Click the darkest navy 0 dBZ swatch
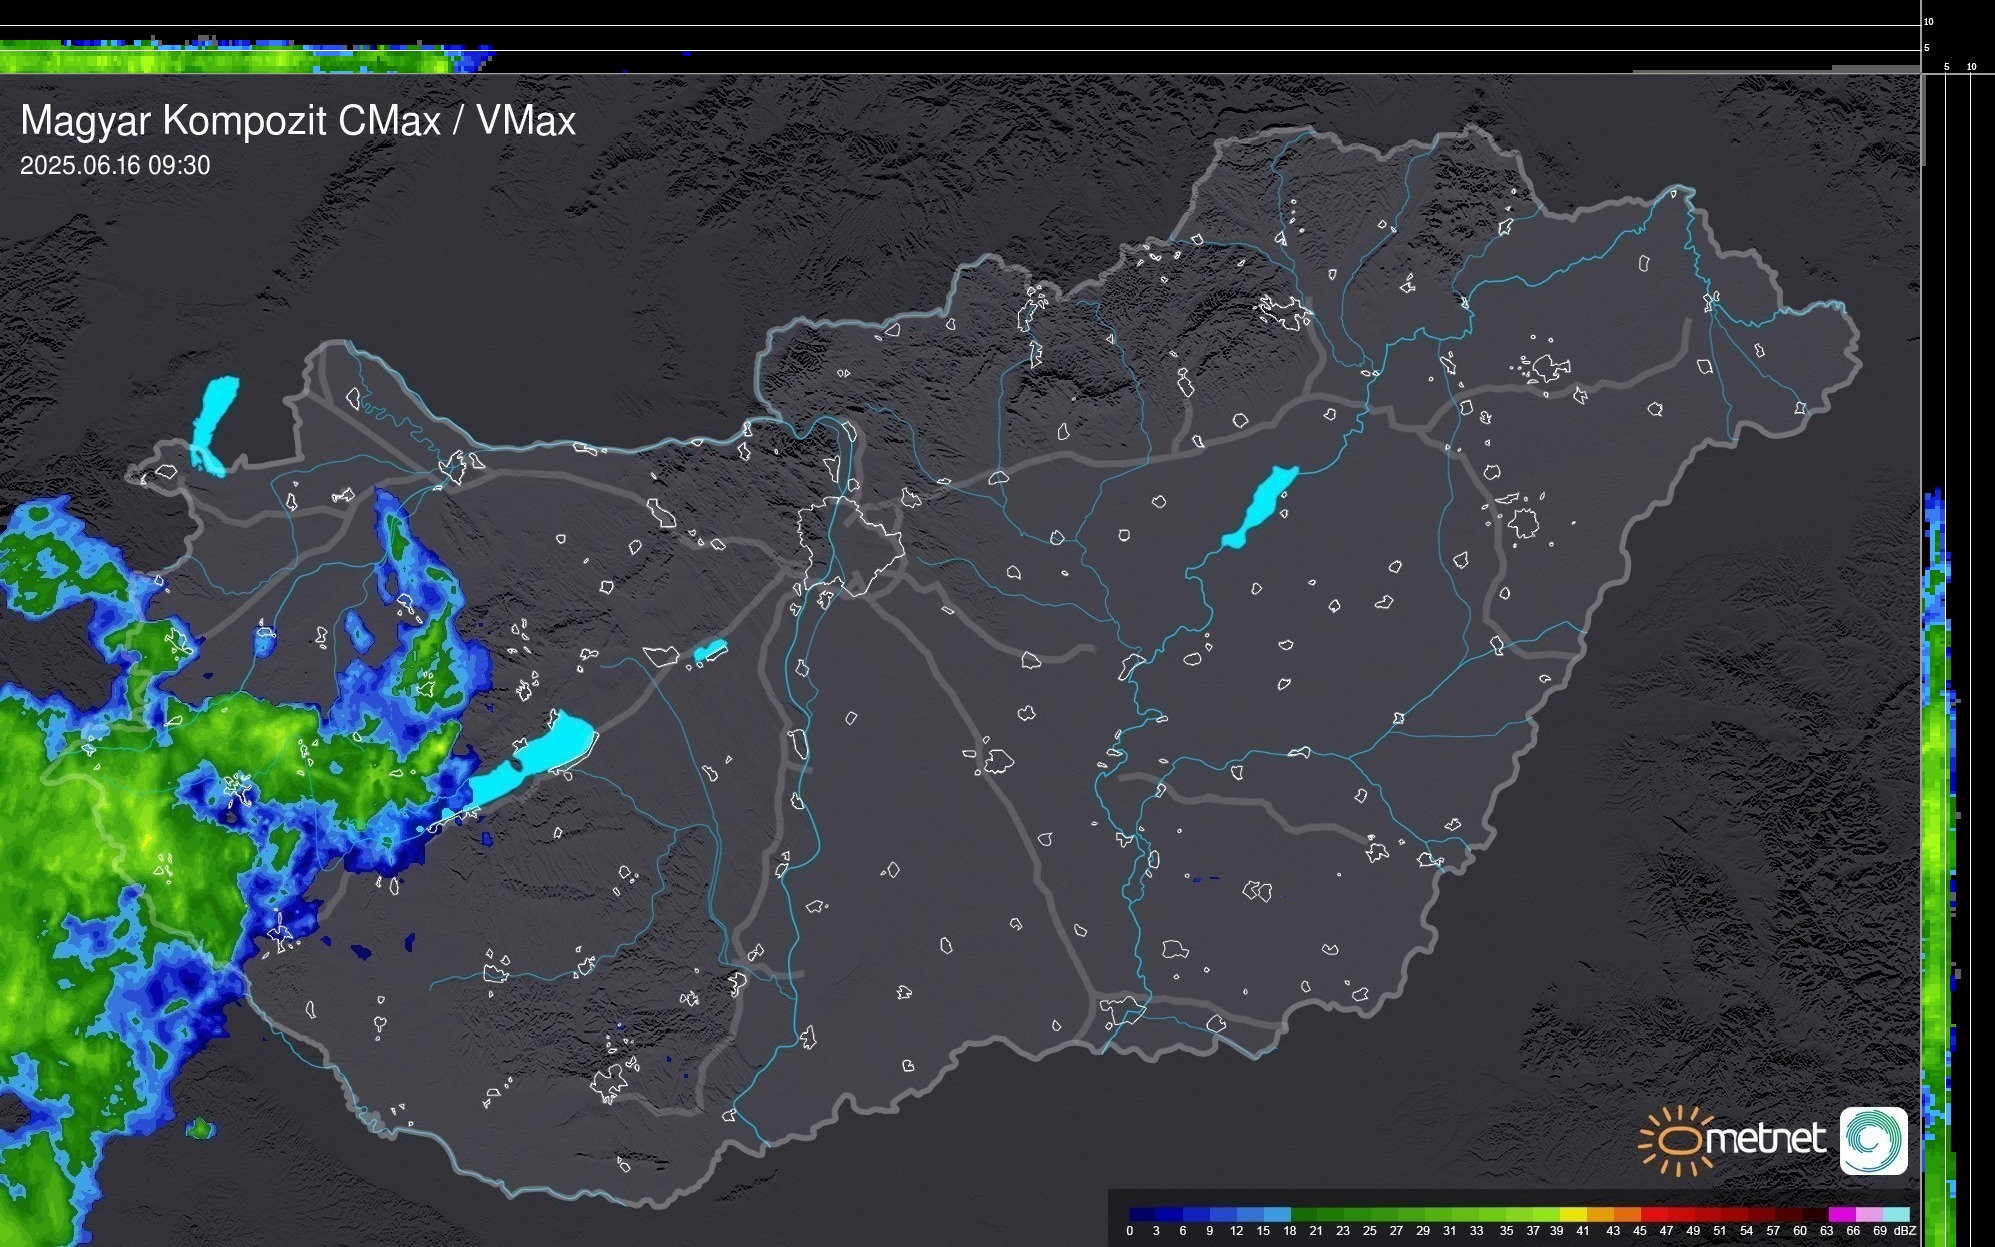The width and height of the screenshot is (1995, 1247). click(x=1143, y=1214)
